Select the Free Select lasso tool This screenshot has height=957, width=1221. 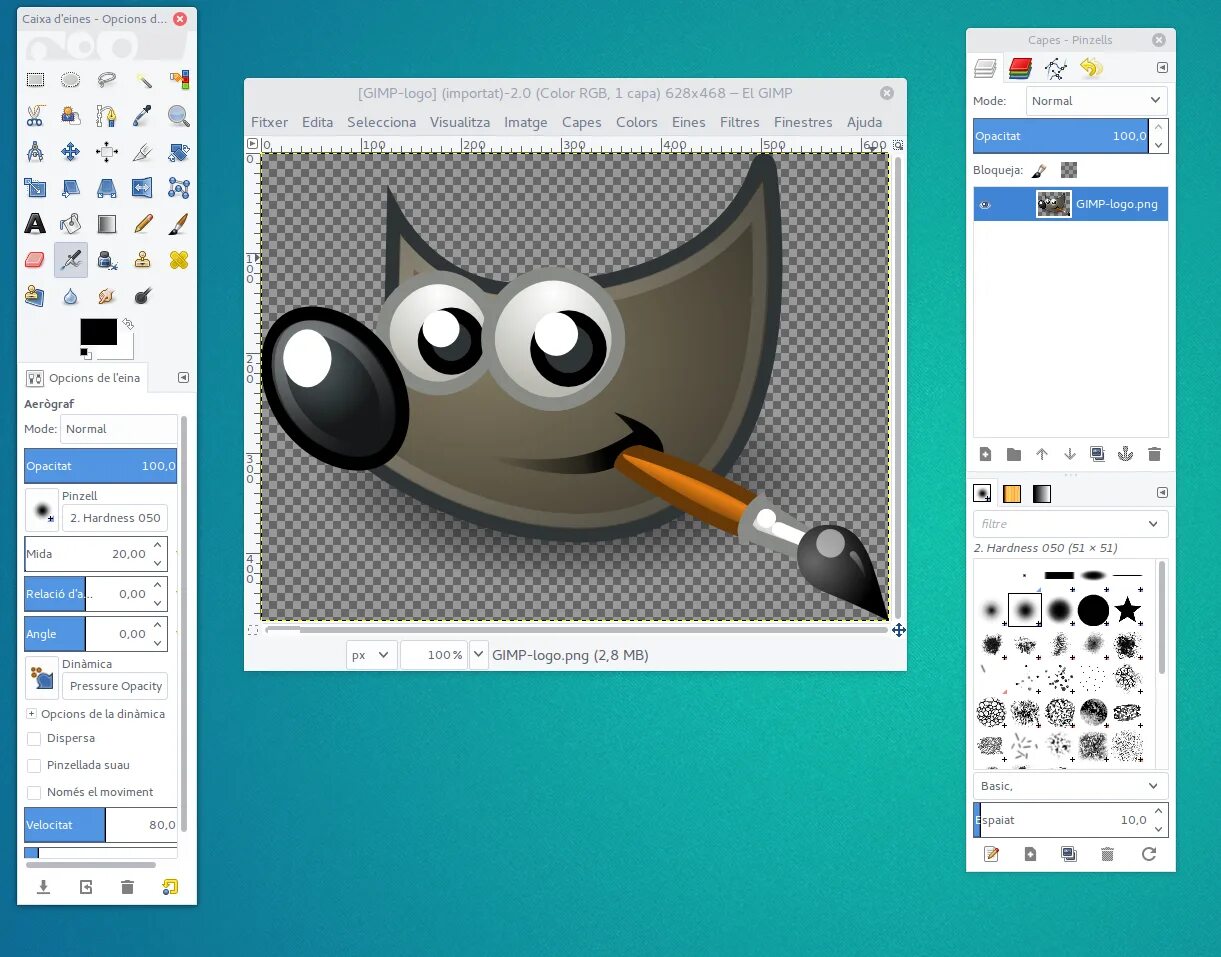click(107, 80)
